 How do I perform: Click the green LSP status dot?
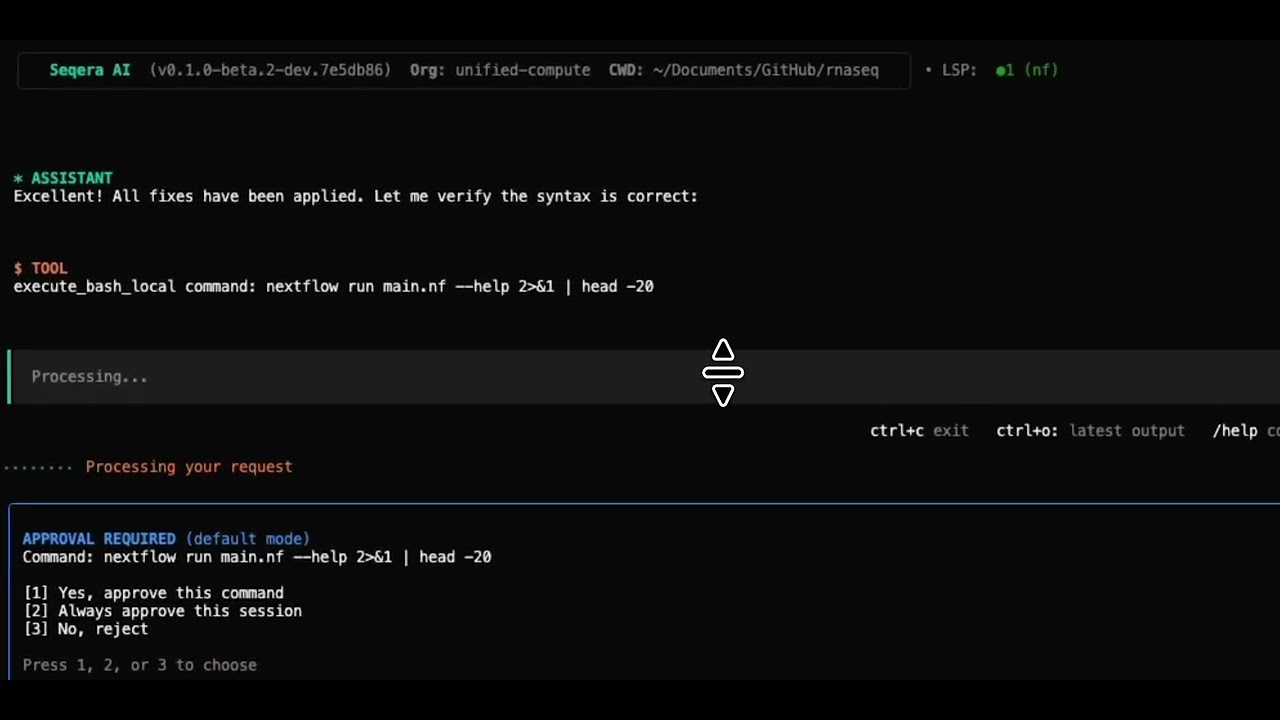1000,71
